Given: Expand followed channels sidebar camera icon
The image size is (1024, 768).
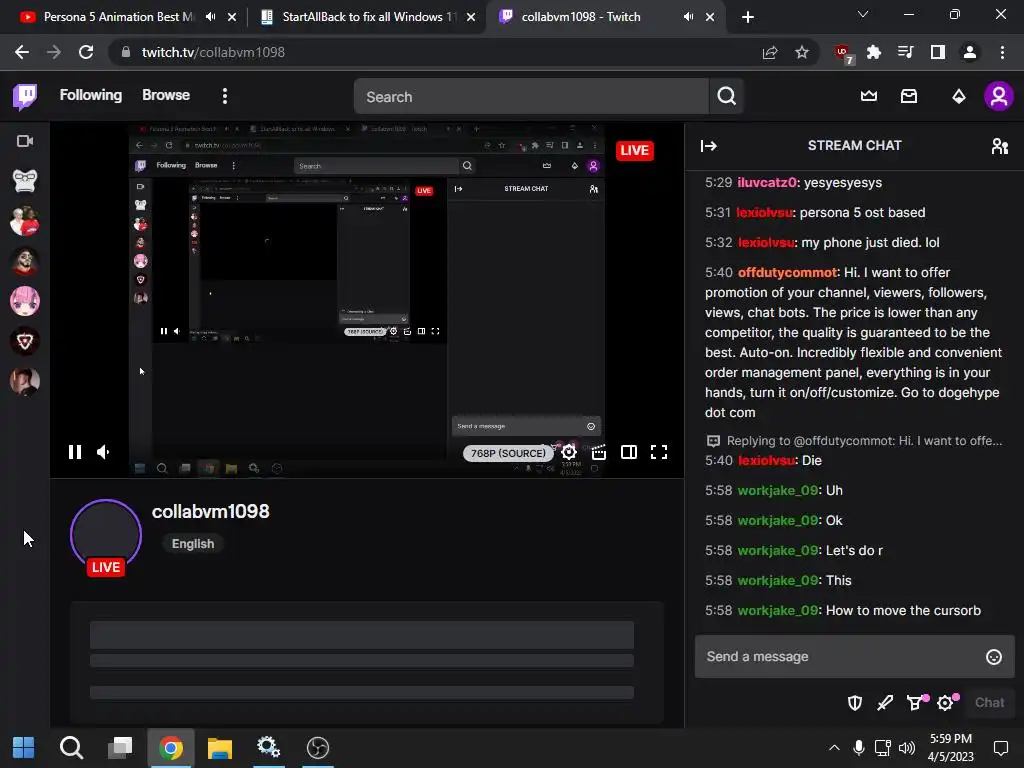Looking at the screenshot, I should [25, 141].
